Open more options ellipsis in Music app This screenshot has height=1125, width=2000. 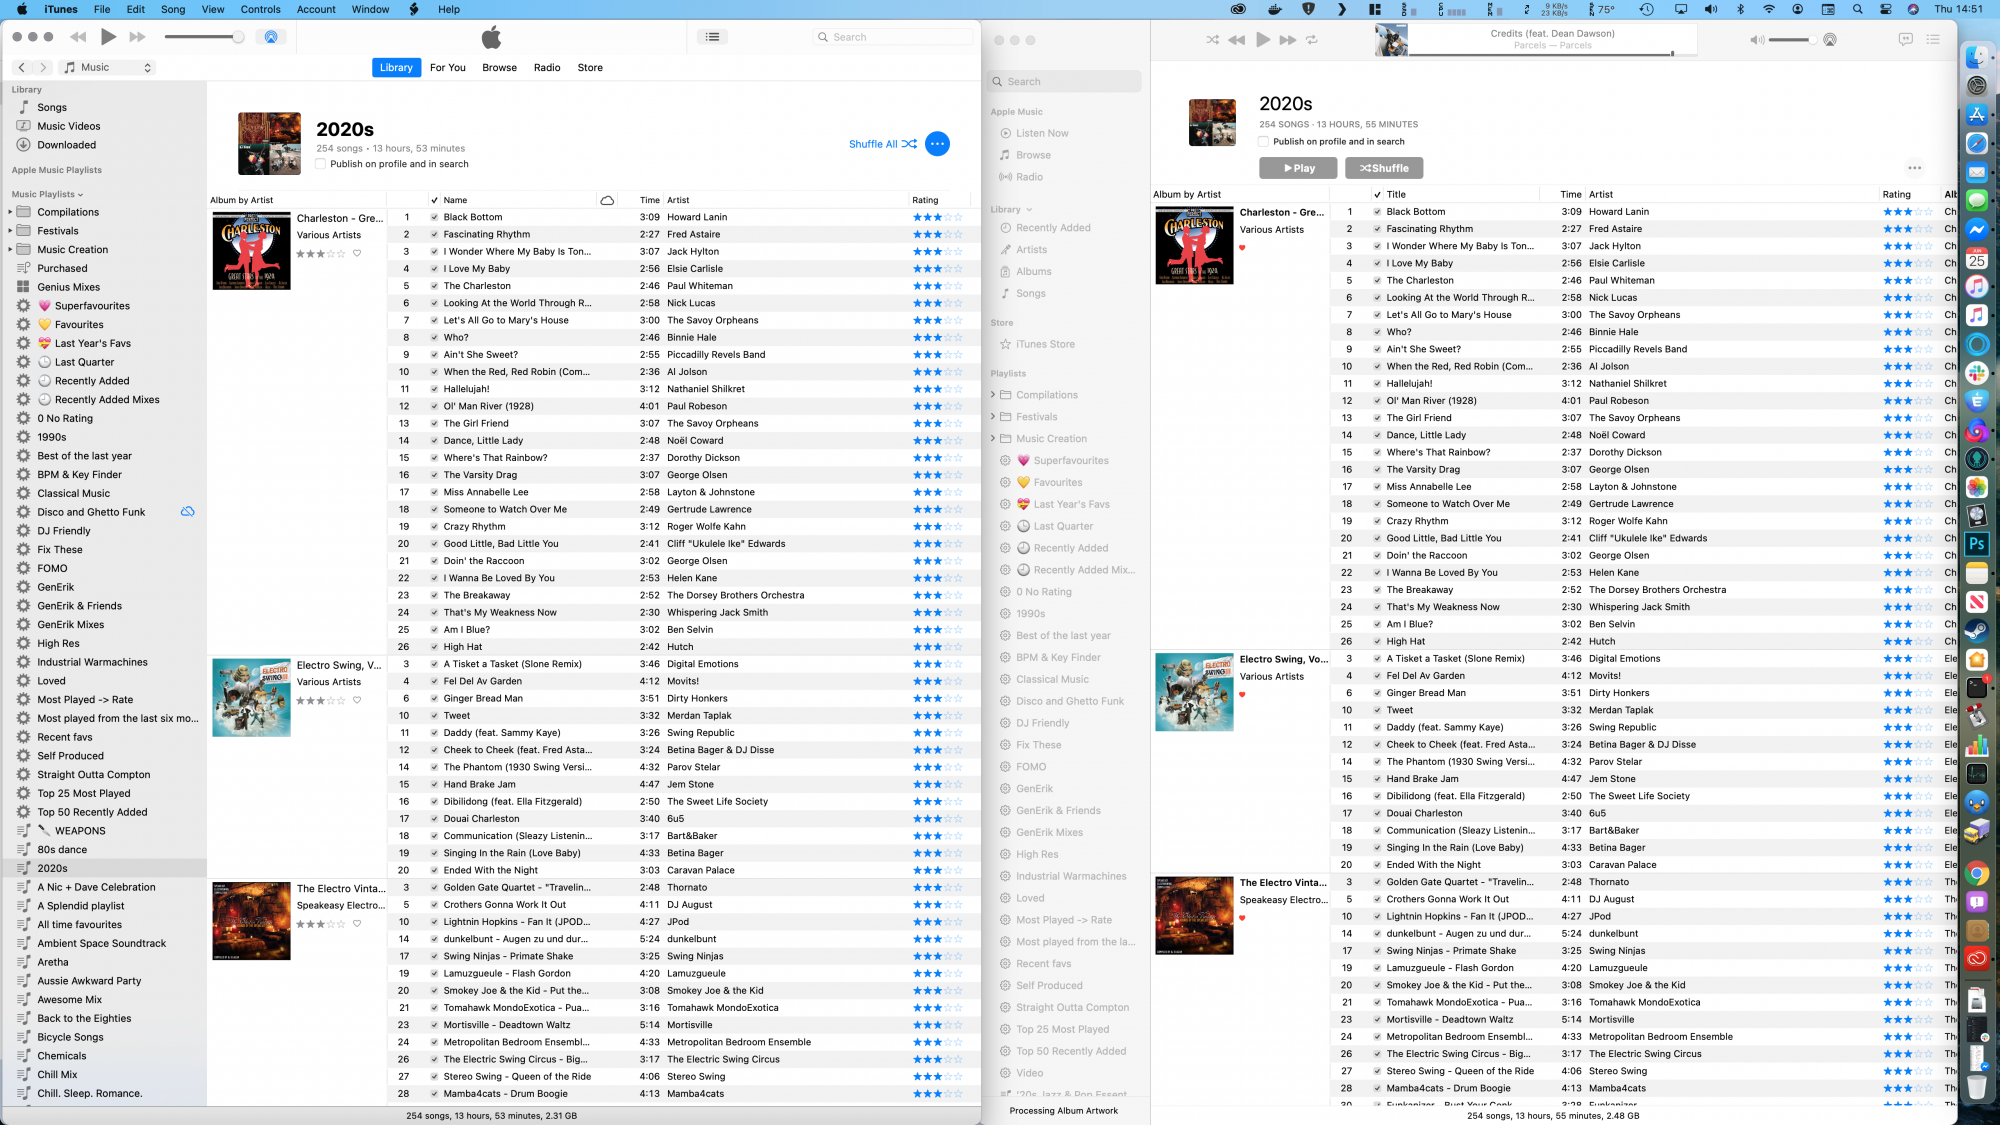[x=1914, y=168]
